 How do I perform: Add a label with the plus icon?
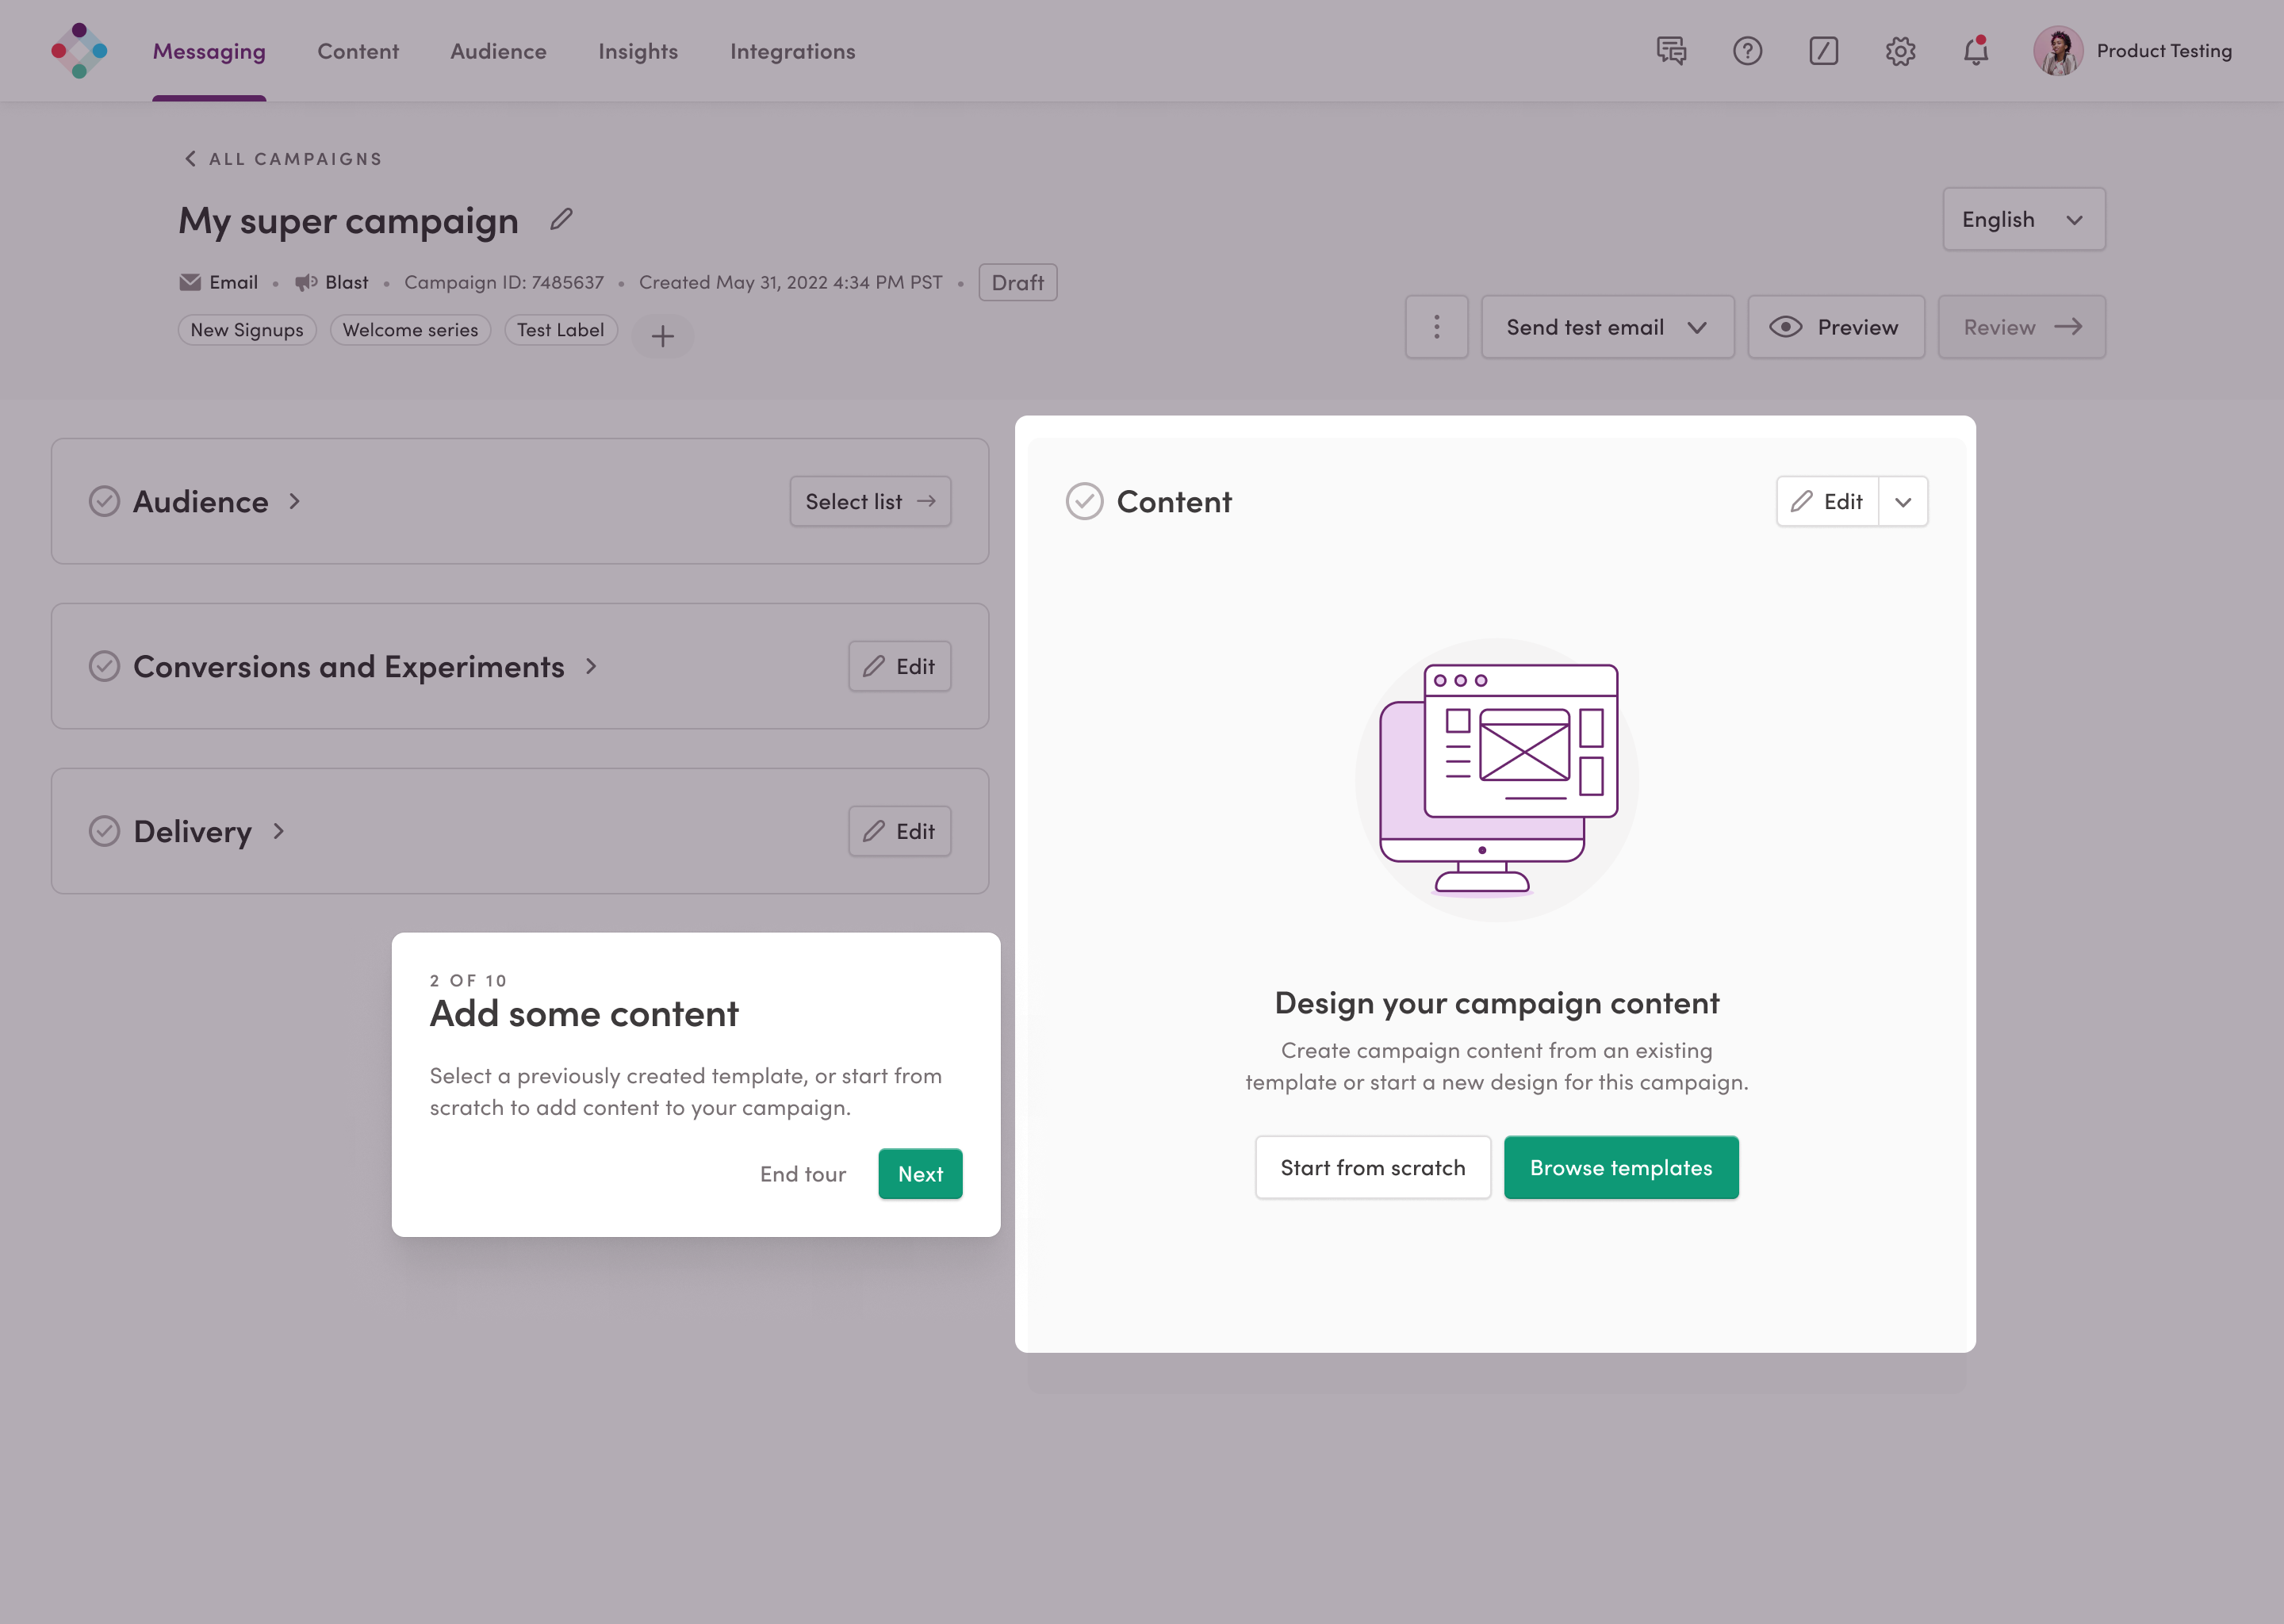pyautogui.click(x=662, y=336)
